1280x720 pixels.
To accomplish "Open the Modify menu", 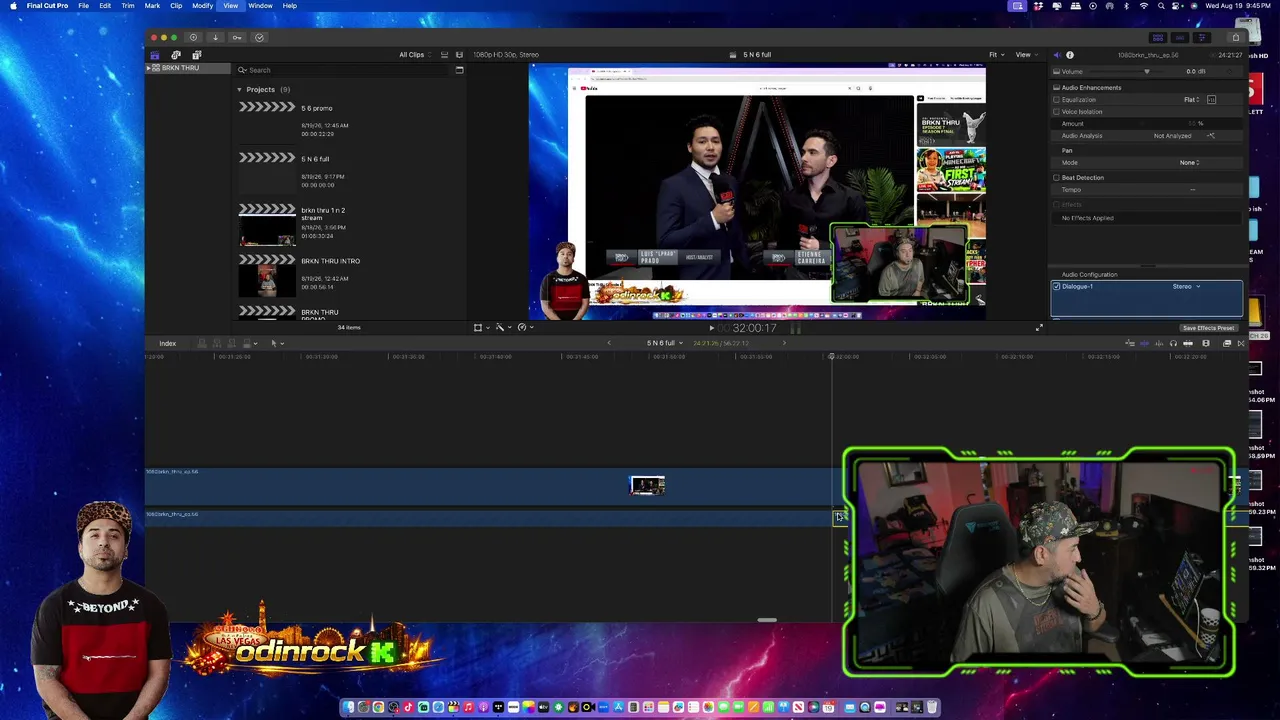I will [x=202, y=6].
